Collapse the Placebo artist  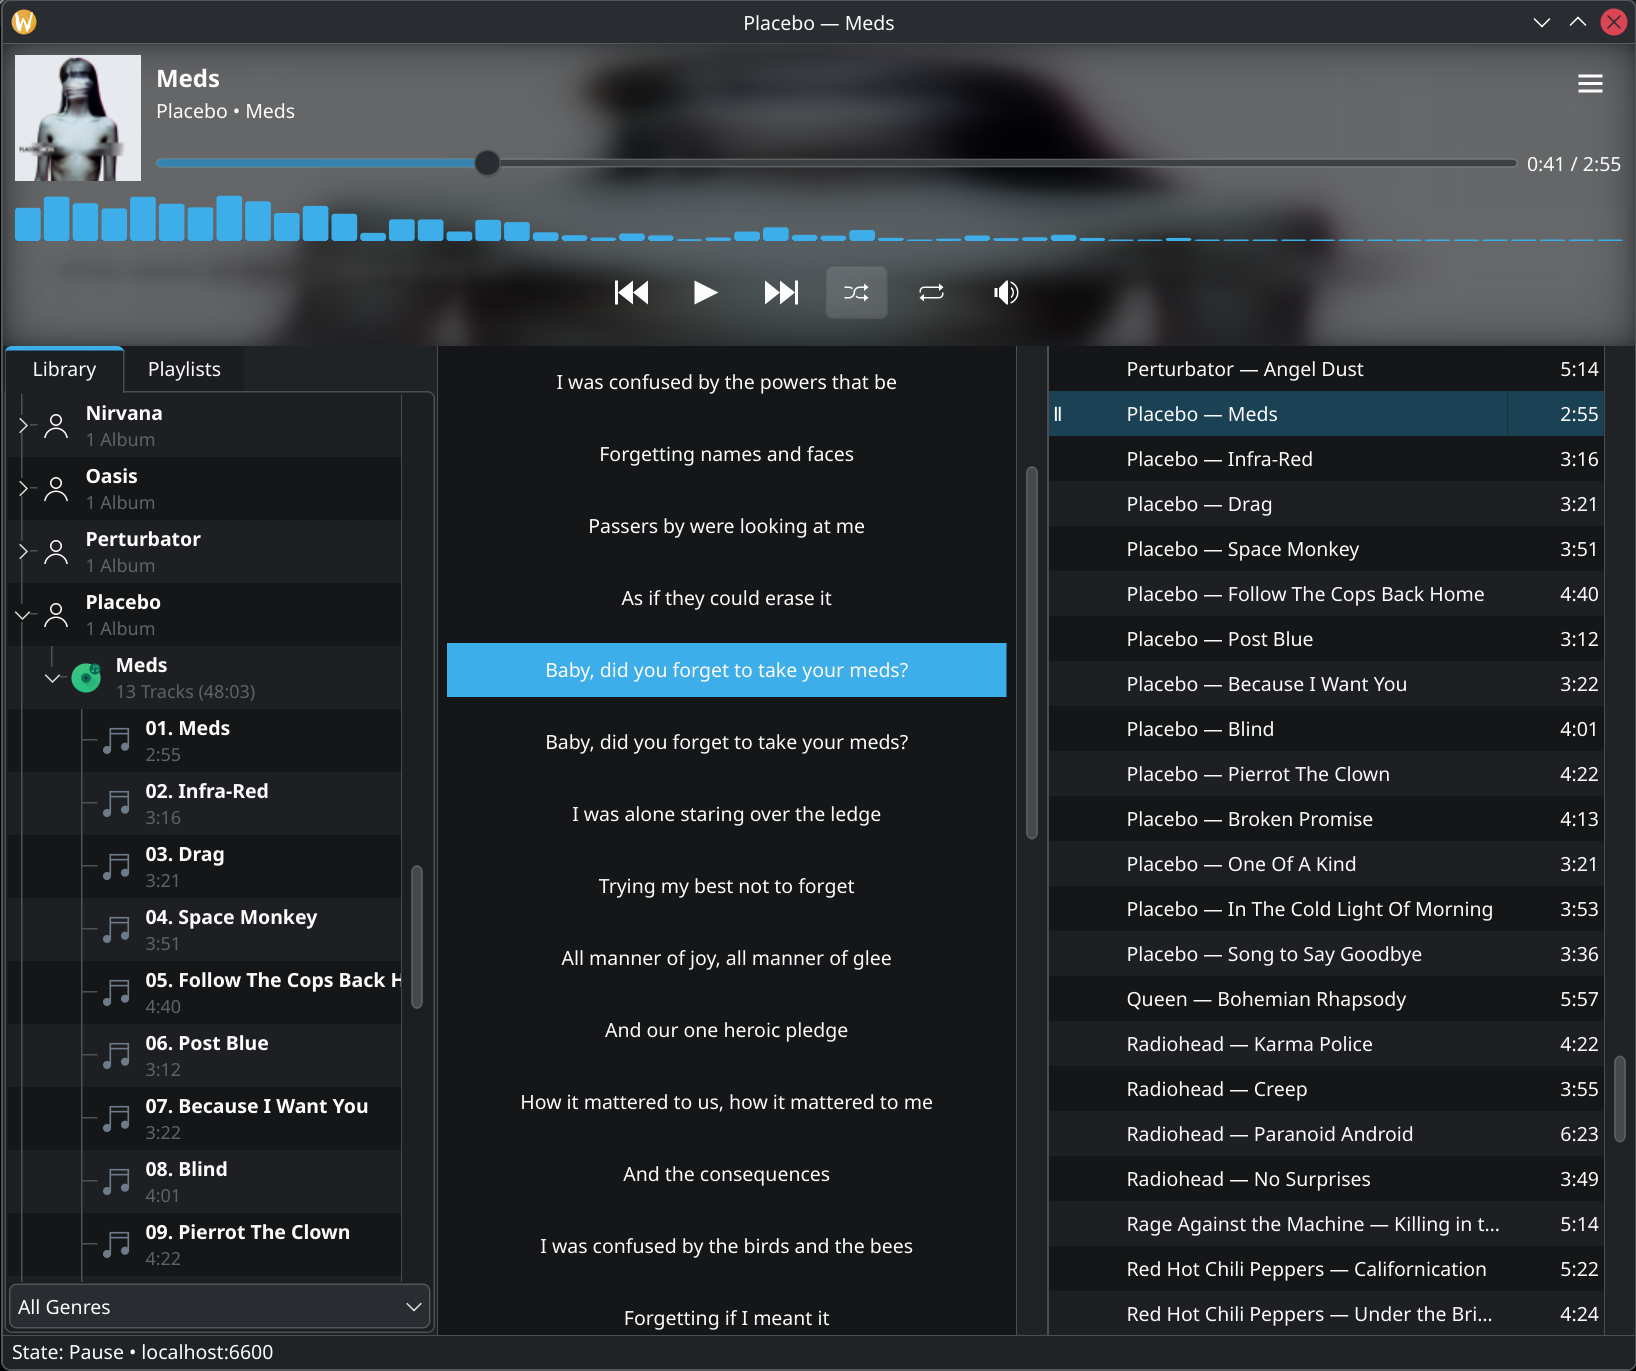point(24,614)
